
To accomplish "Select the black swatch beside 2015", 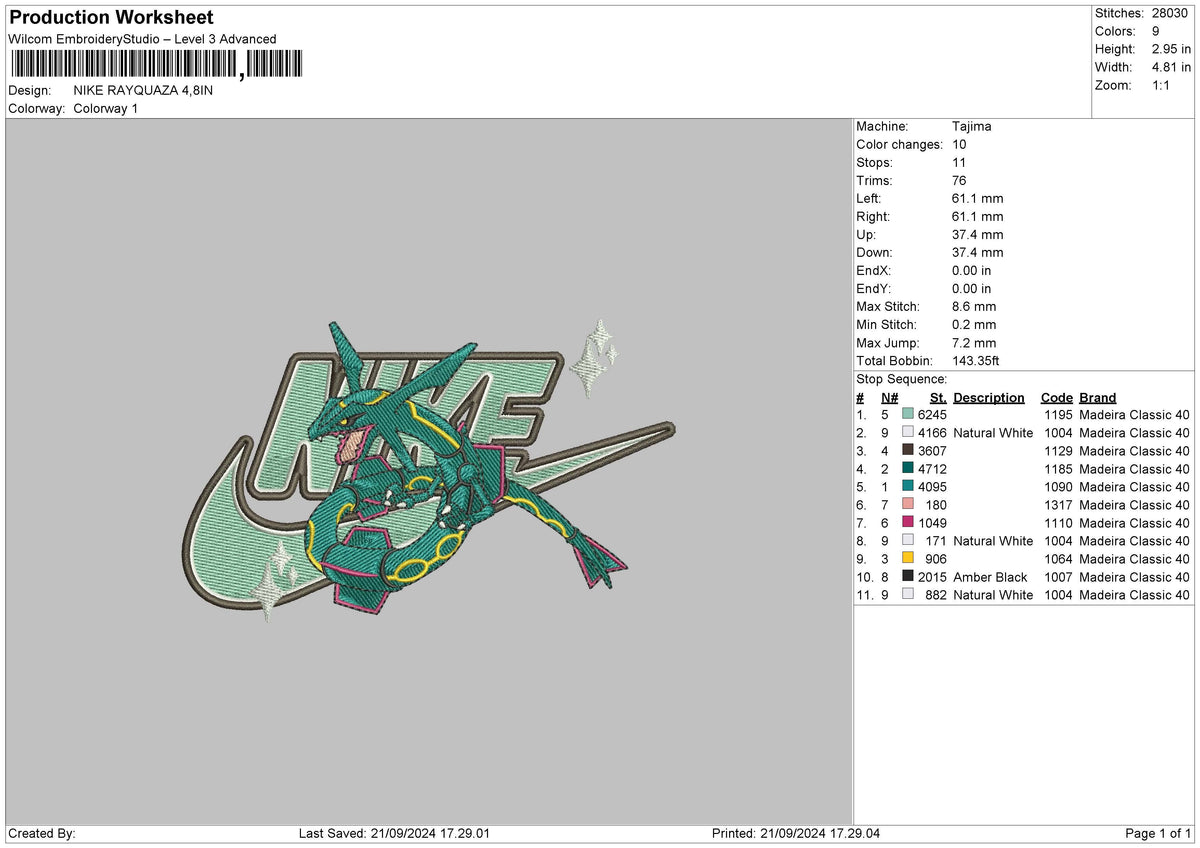I will 907,577.
